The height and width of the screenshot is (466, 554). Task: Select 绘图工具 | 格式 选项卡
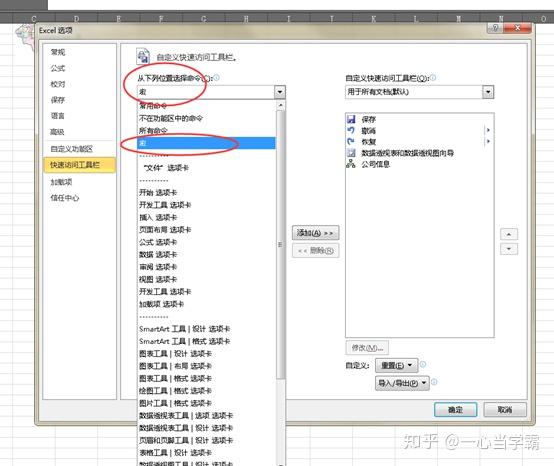[206, 391]
